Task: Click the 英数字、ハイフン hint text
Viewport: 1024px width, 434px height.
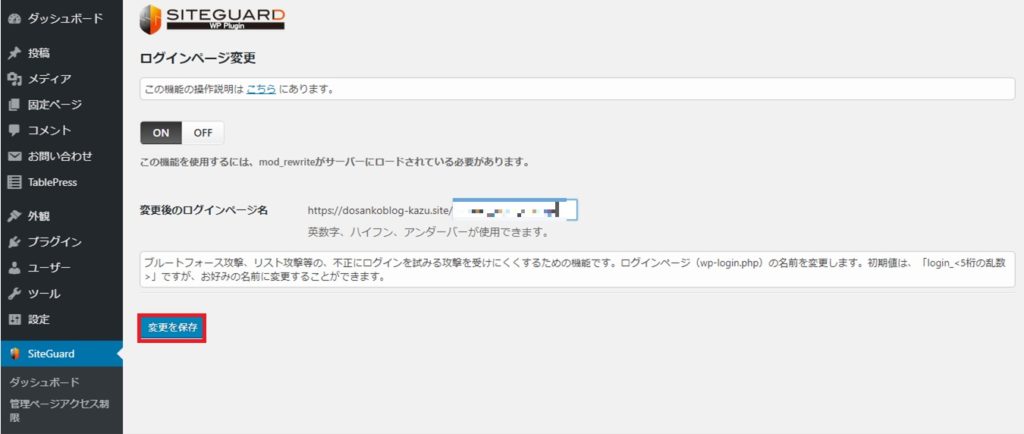Action: pos(428,232)
